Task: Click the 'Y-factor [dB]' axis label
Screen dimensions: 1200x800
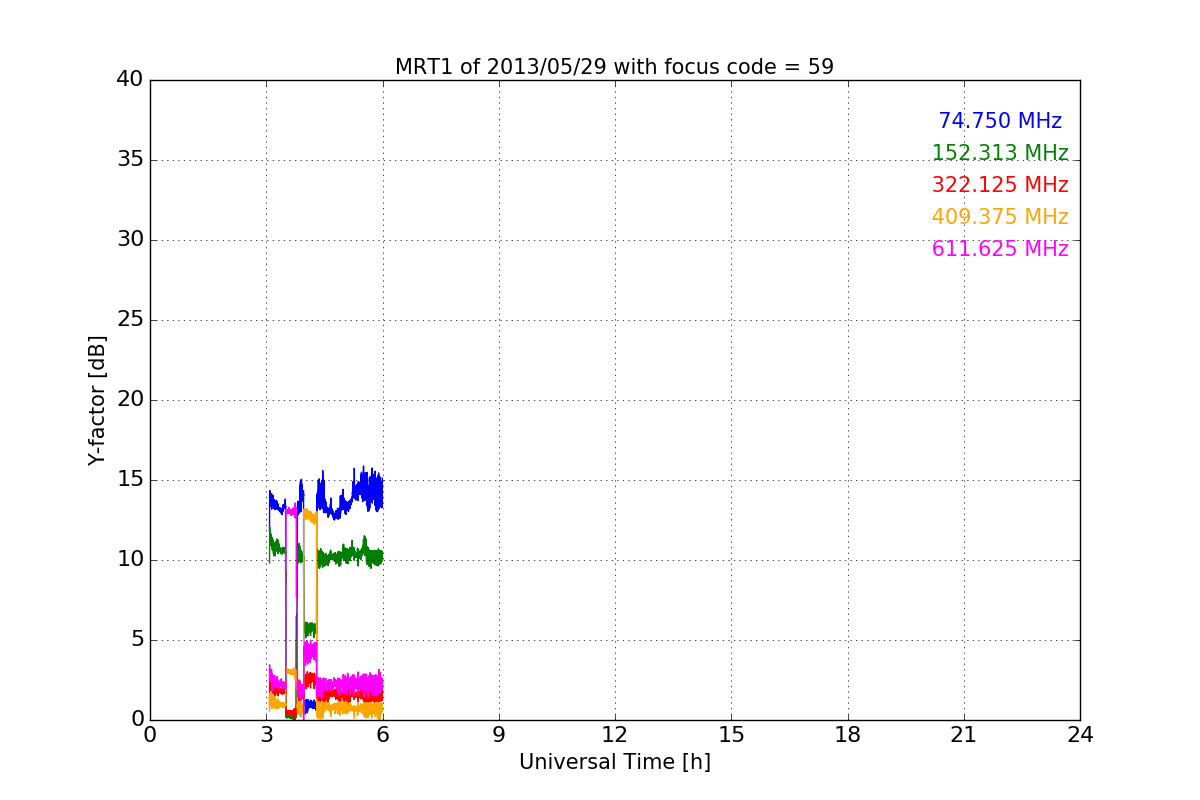Action: pyautogui.click(x=97, y=400)
